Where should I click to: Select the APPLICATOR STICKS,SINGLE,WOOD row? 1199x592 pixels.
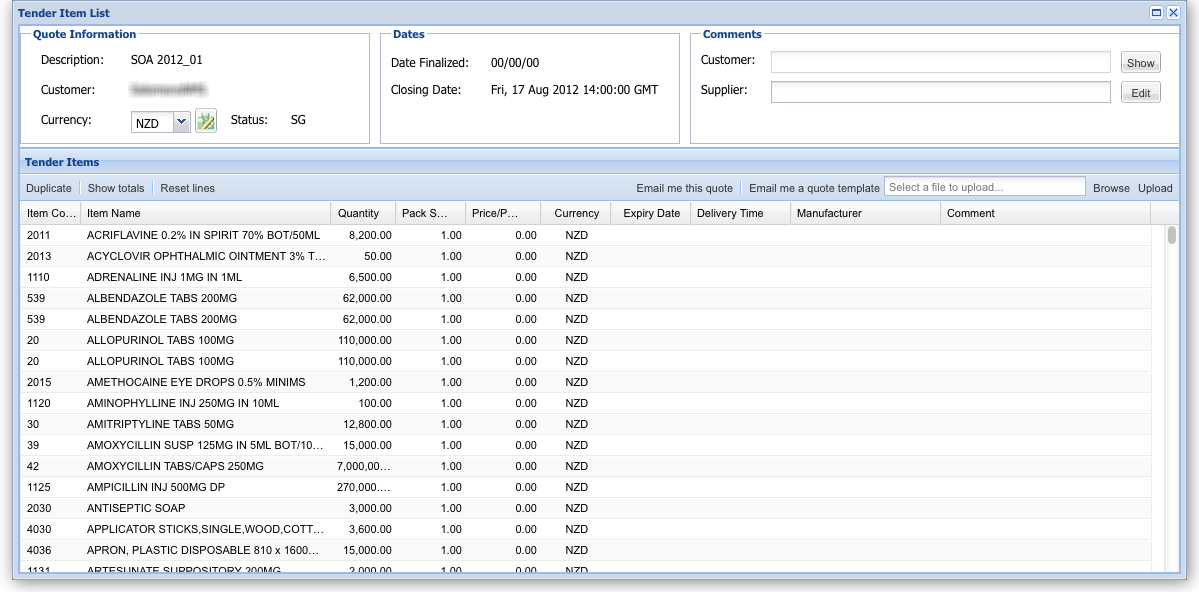coord(586,529)
